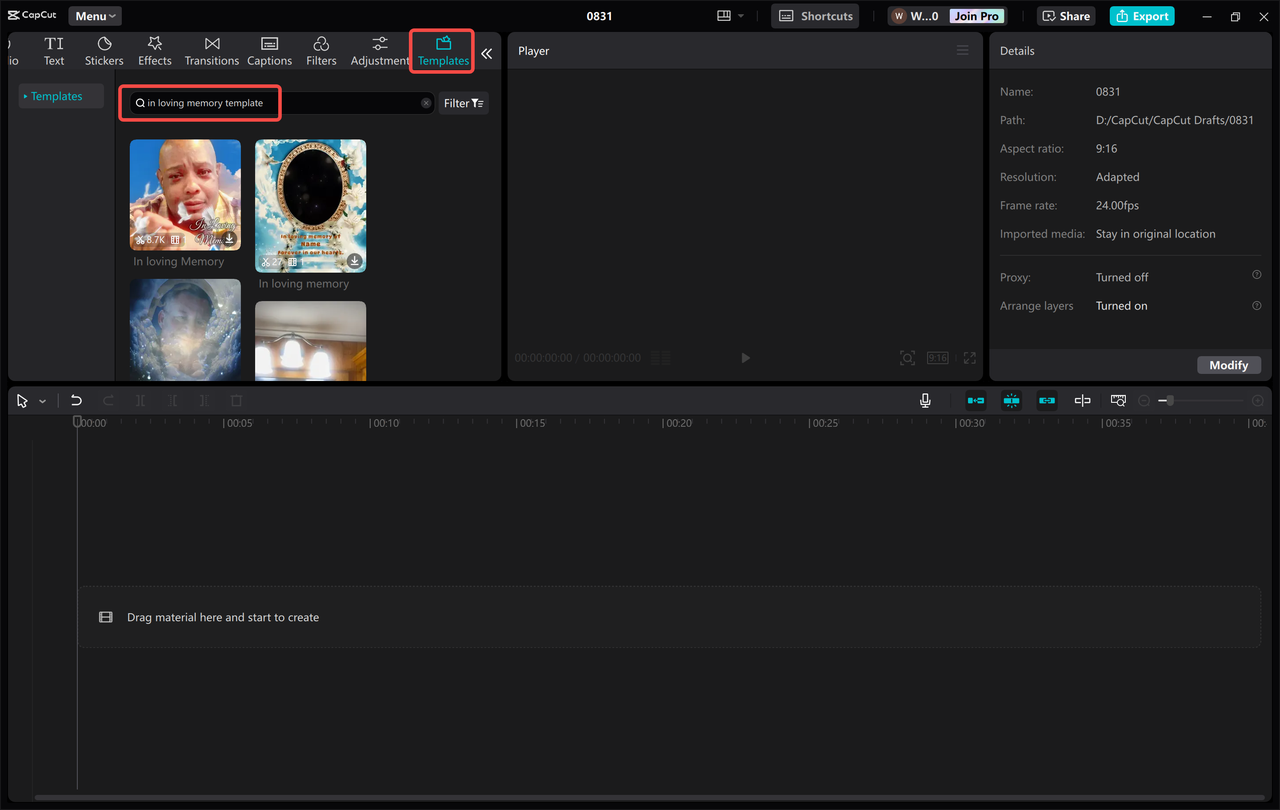Open the player ratio settings icon
Viewport: 1280px width, 810px height.
coord(937,357)
